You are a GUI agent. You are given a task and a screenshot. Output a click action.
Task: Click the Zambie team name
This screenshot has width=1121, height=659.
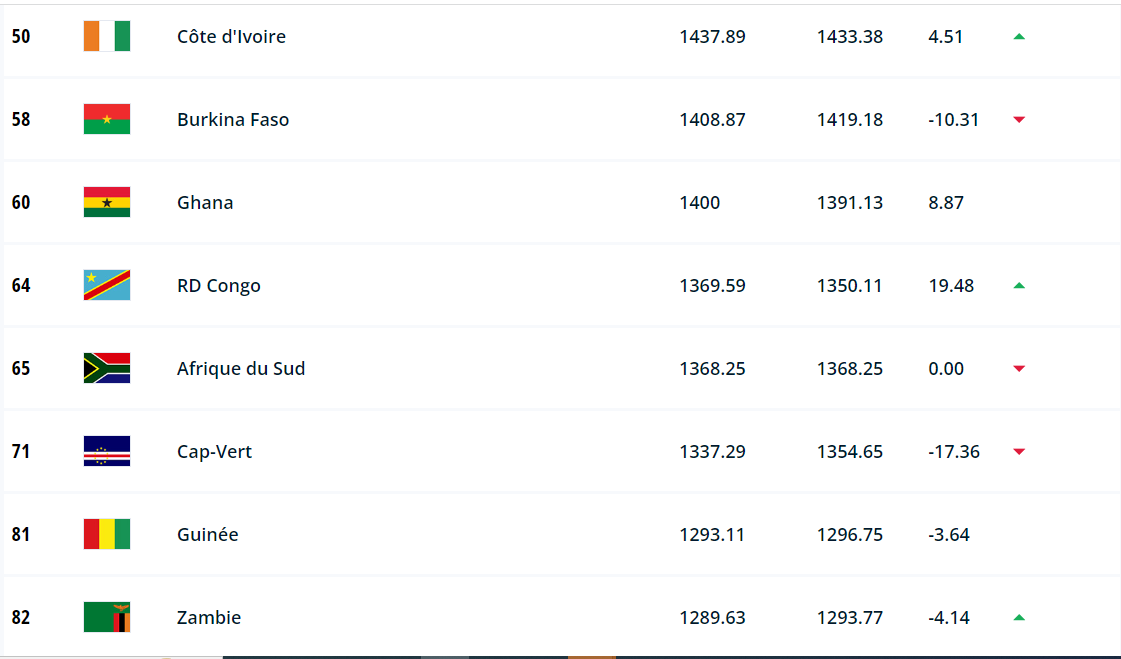(209, 617)
